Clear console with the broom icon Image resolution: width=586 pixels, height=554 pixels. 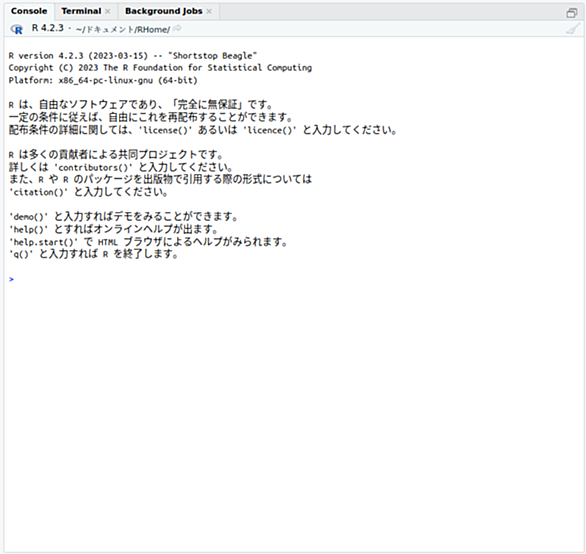point(573,29)
